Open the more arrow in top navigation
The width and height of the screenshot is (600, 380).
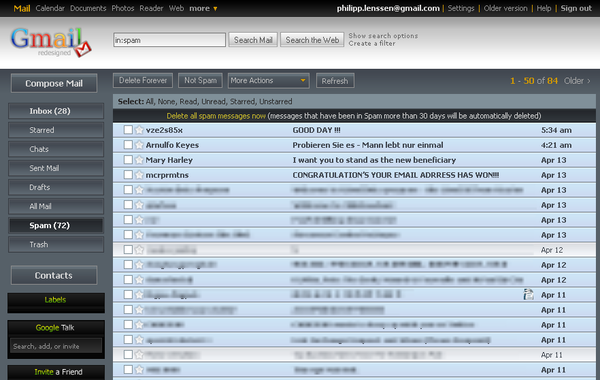[215, 8]
